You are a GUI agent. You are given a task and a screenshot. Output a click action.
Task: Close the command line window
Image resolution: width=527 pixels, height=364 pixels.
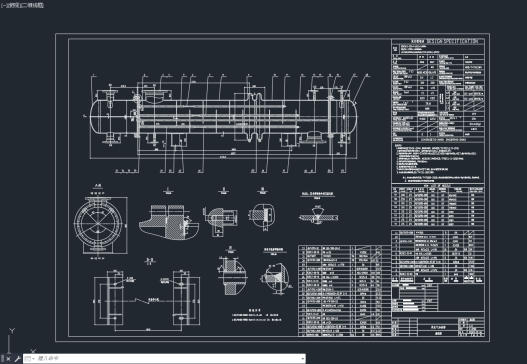8,359
